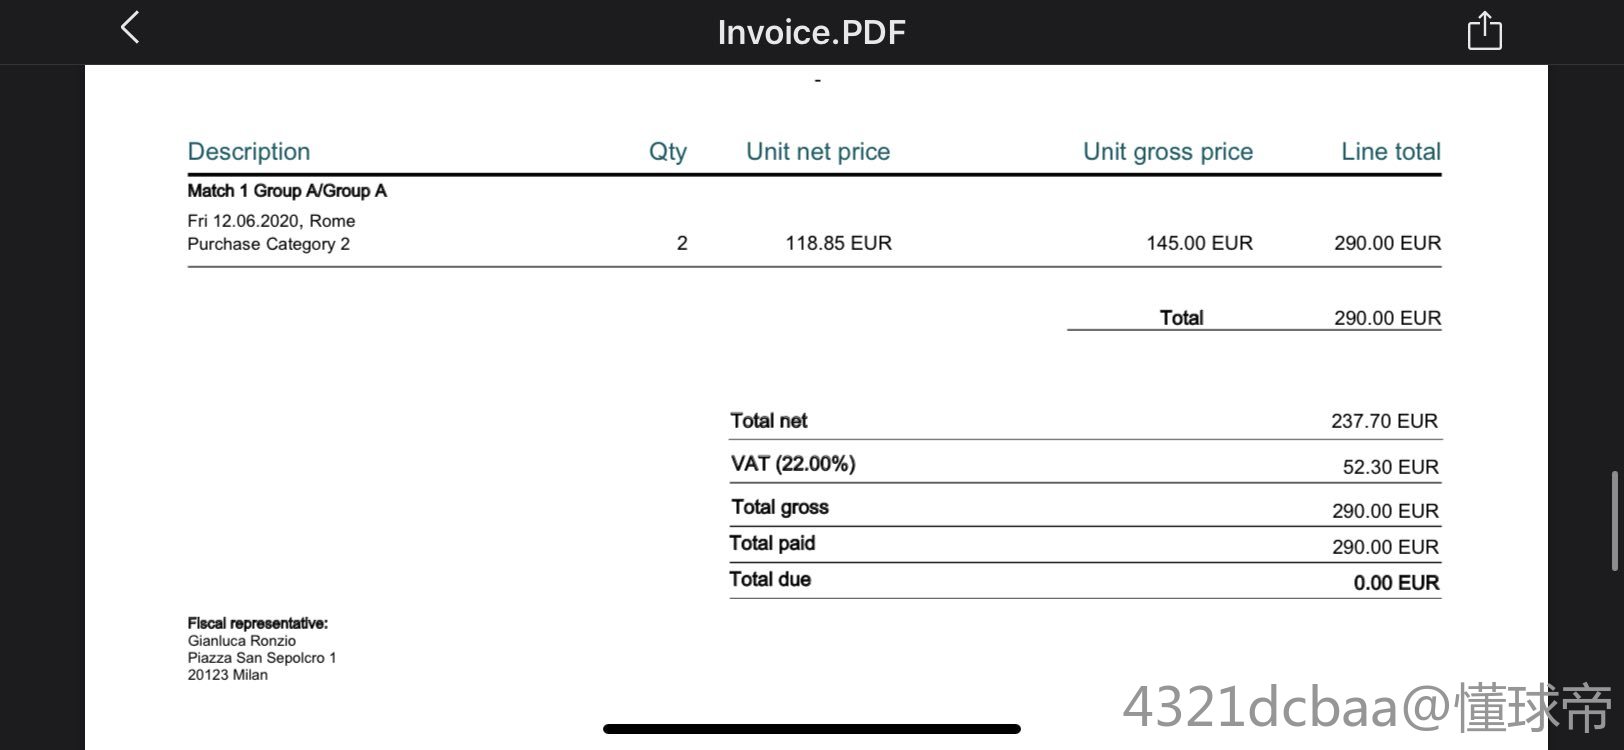The width and height of the screenshot is (1624, 750).
Task: Click the Description column header
Action: (x=249, y=152)
